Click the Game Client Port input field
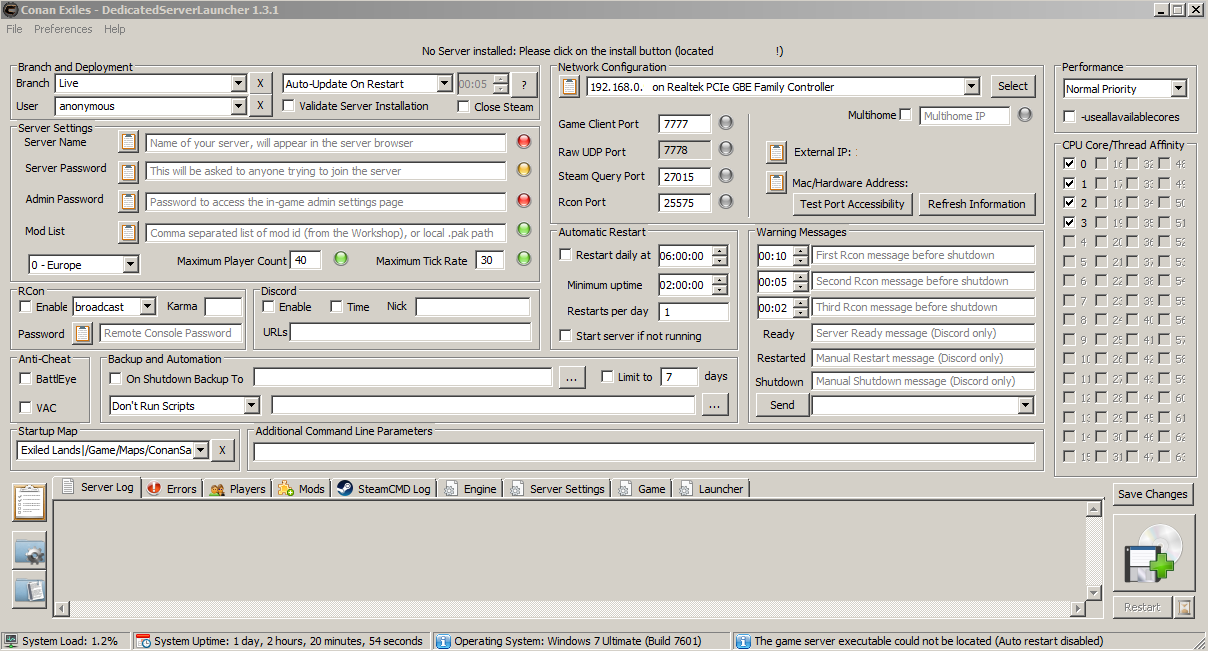Screen dimensions: 1208x651 685,124
